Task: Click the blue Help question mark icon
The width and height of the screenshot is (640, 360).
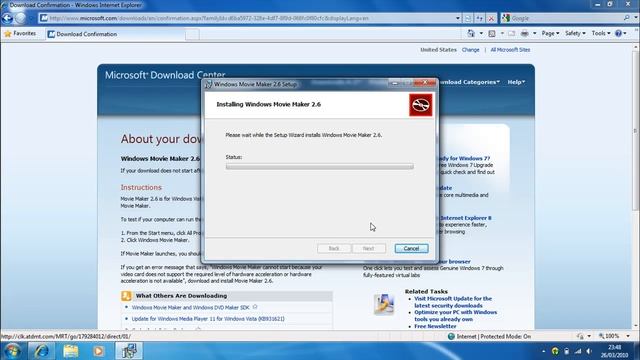Action: (x=618, y=33)
